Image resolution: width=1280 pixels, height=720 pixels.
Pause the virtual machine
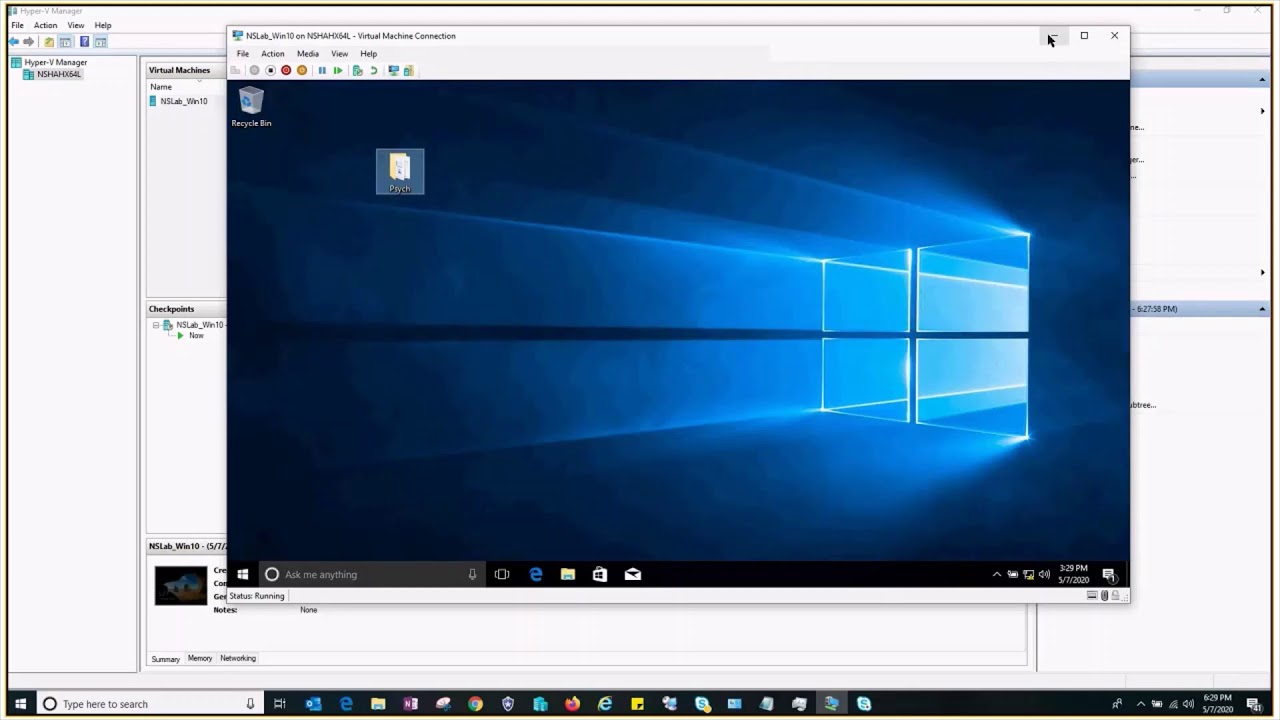coord(322,70)
